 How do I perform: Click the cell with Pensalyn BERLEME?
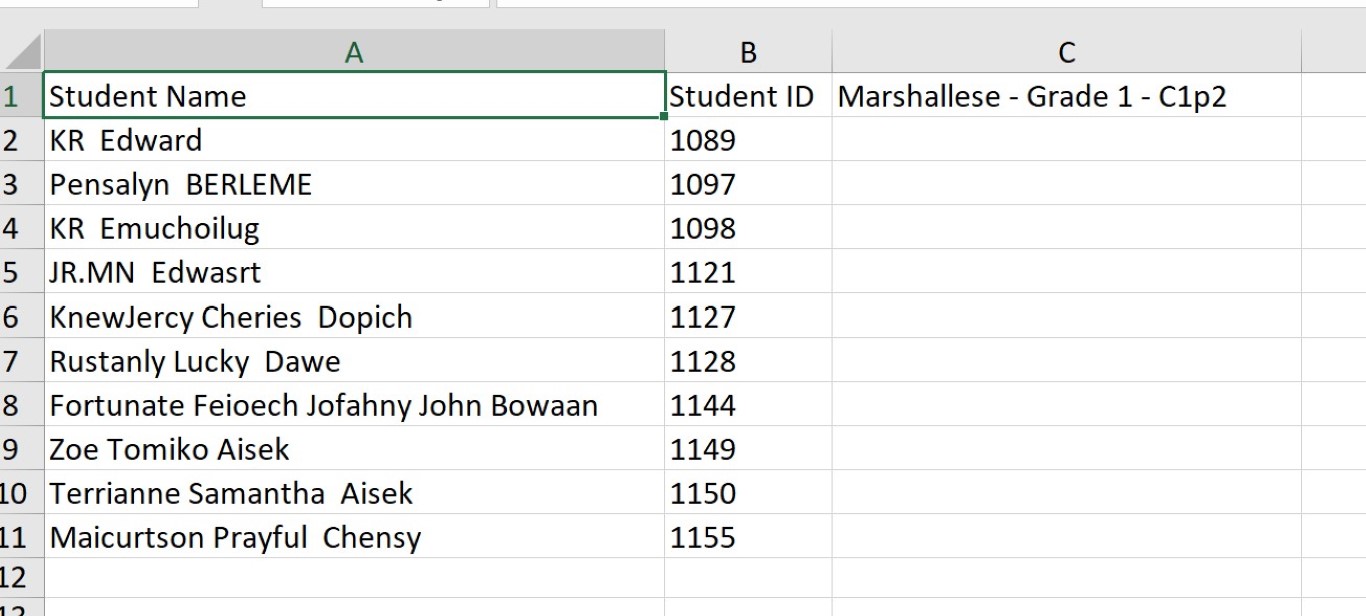[x=354, y=184]
